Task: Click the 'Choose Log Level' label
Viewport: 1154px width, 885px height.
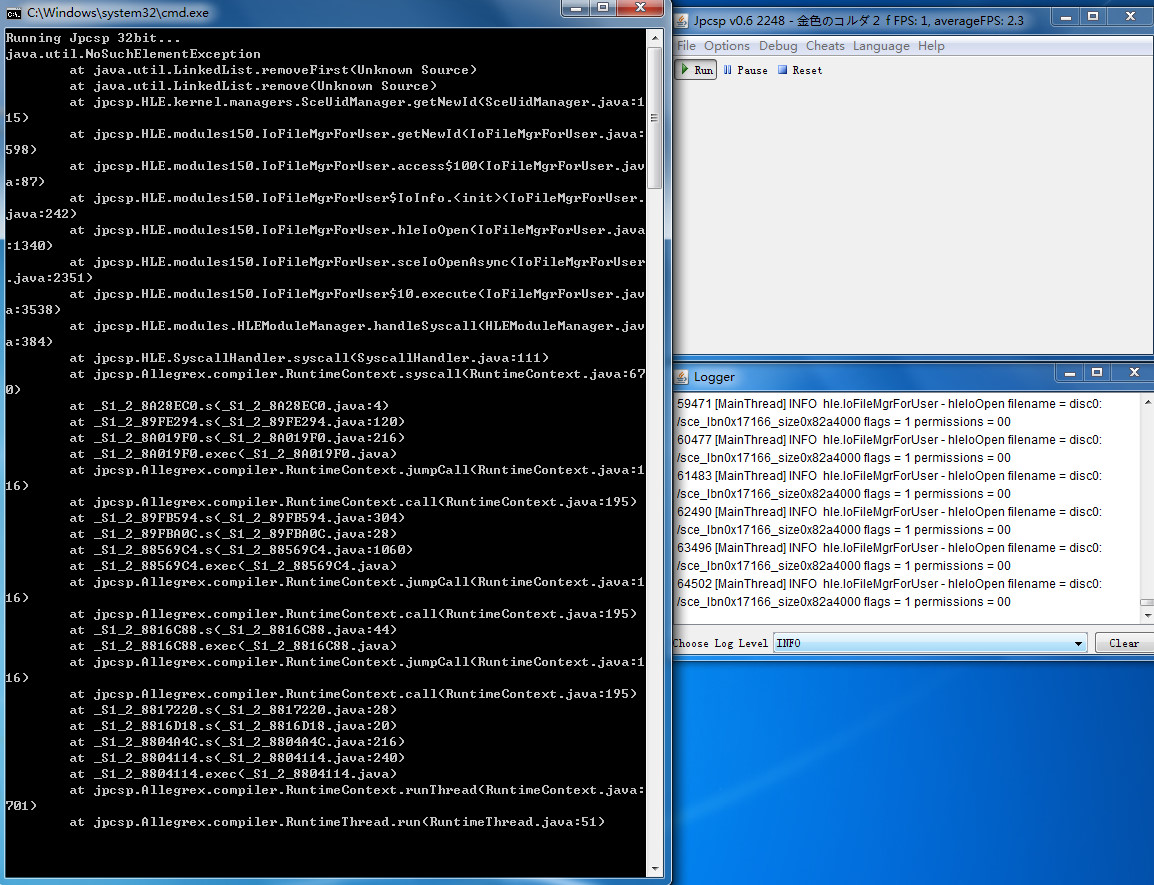Action: point(721,643)
